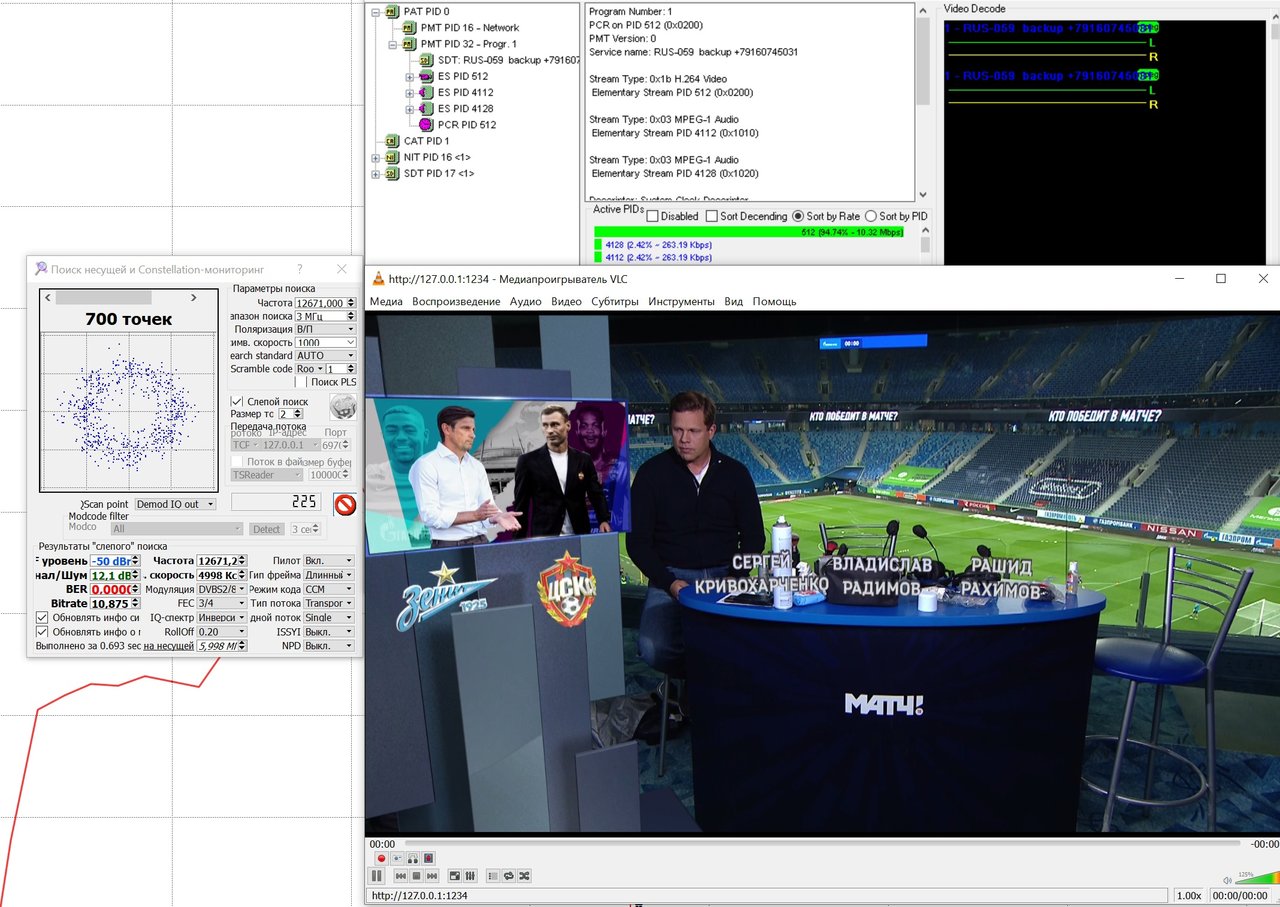1280x907 pixels.
Task: Pause playback in VLC
Action: pos(377,876)
